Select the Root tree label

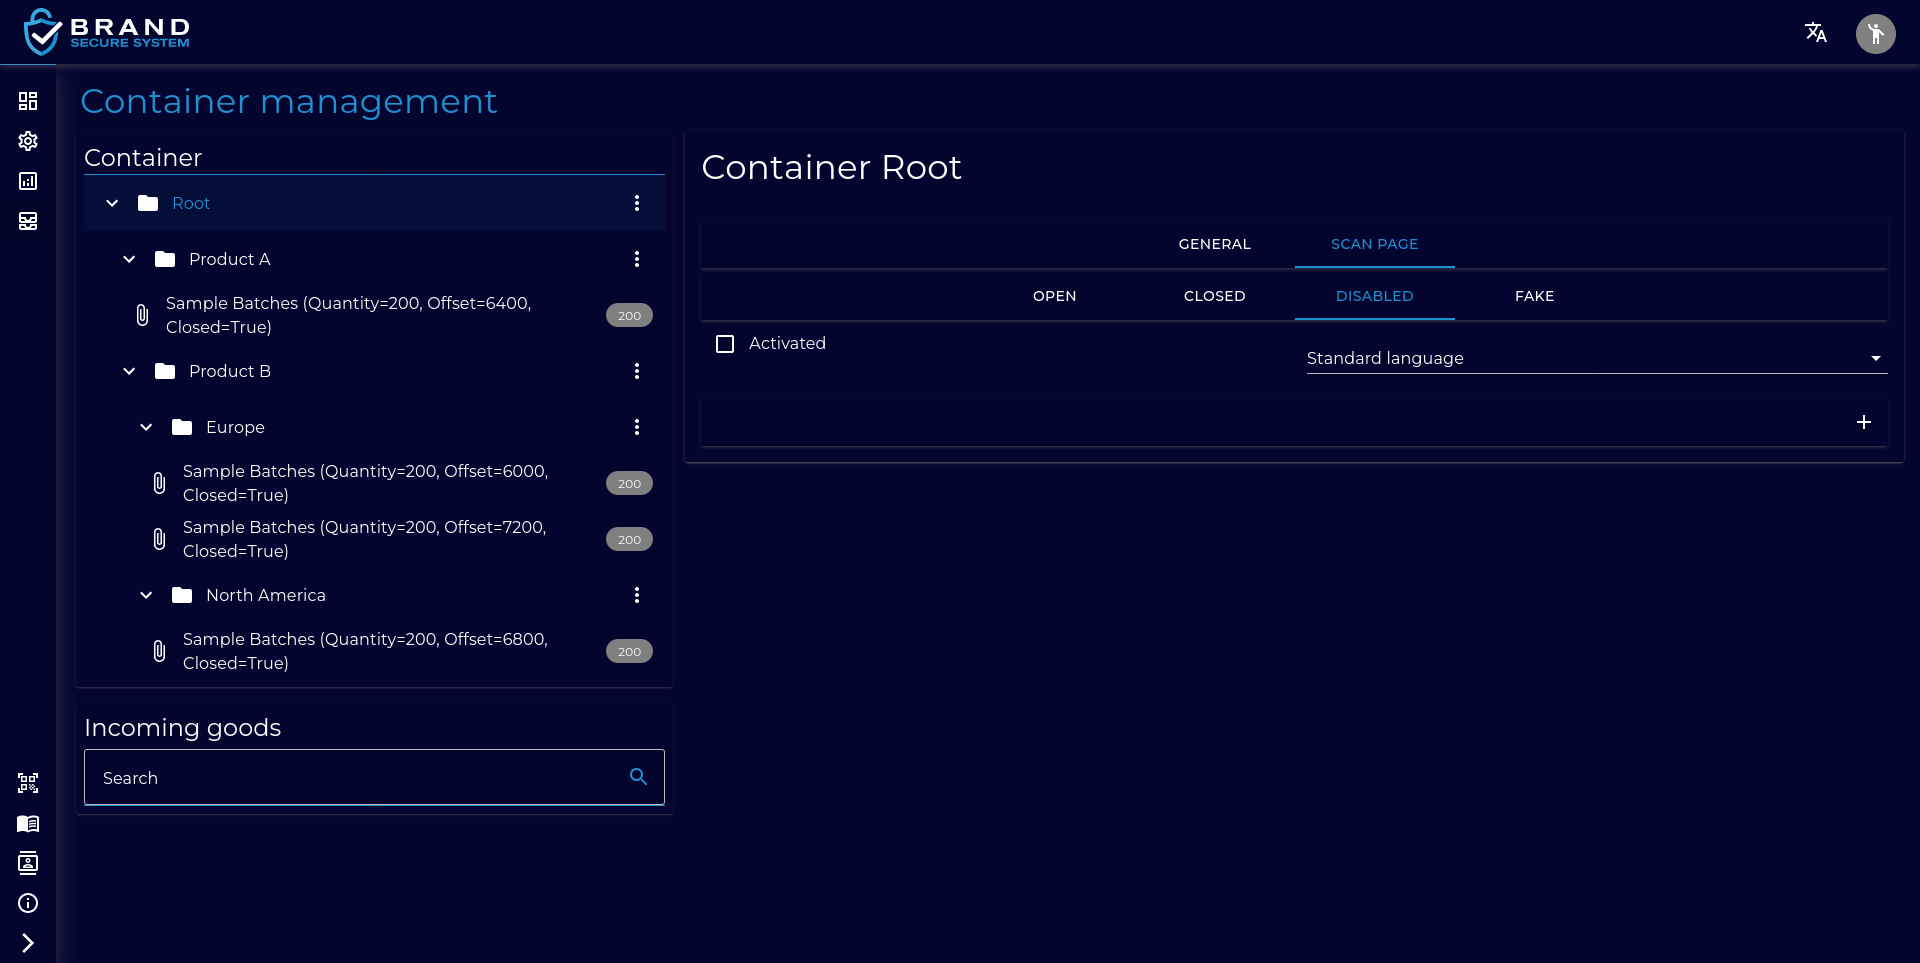click(x=191, y=203)
